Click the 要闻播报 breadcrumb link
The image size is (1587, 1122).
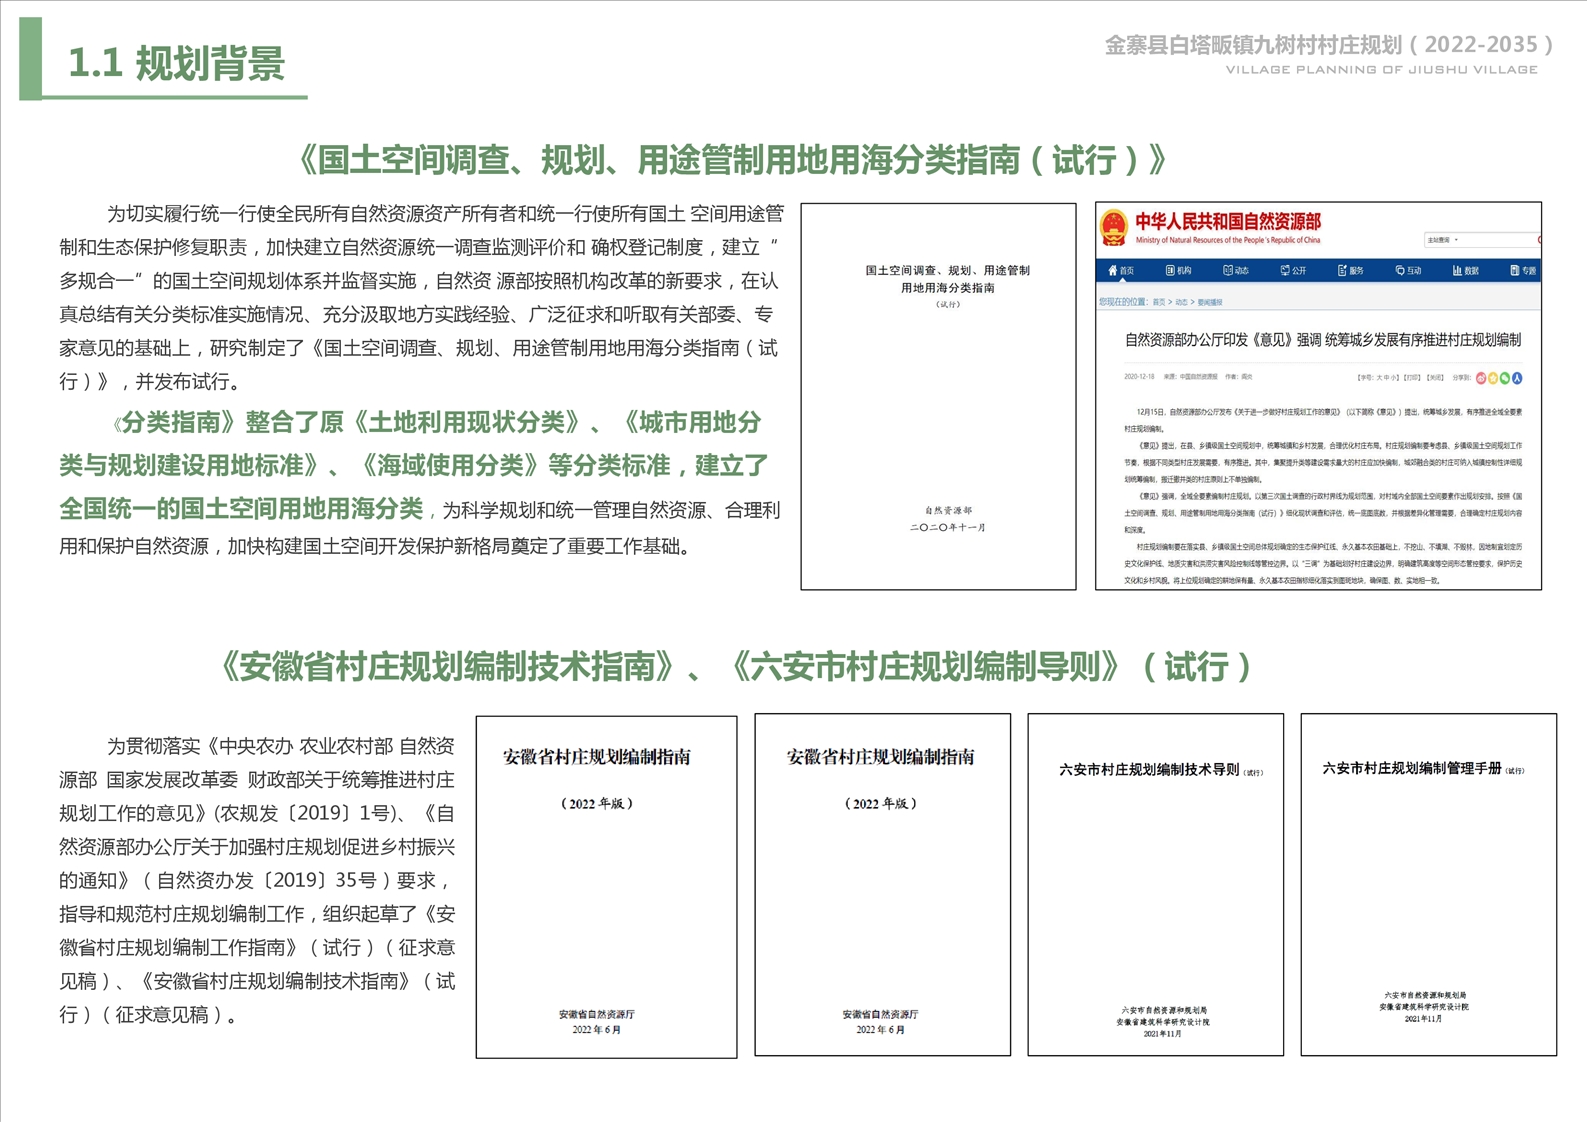pyautogui.click(x=1209, y=302)
